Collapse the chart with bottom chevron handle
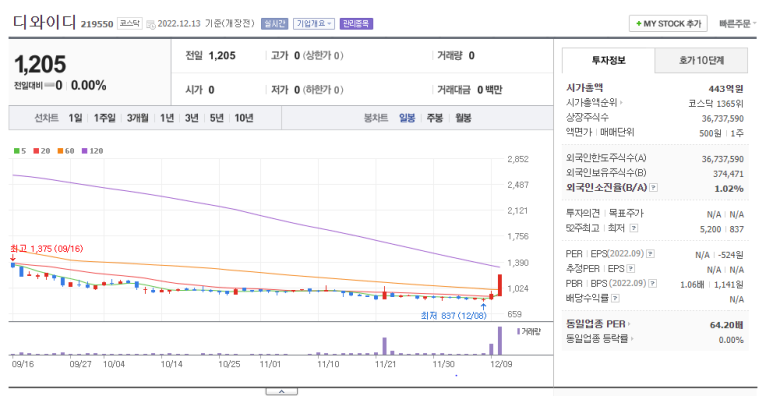Image resolution: width=773 pixels, height=396 pixels. pyautogui.click(x=281, y=392)
